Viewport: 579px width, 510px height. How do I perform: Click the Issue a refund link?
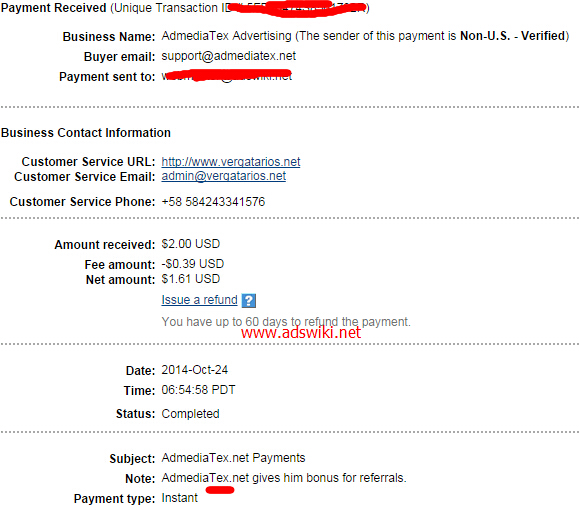click(x=199, y=300)
